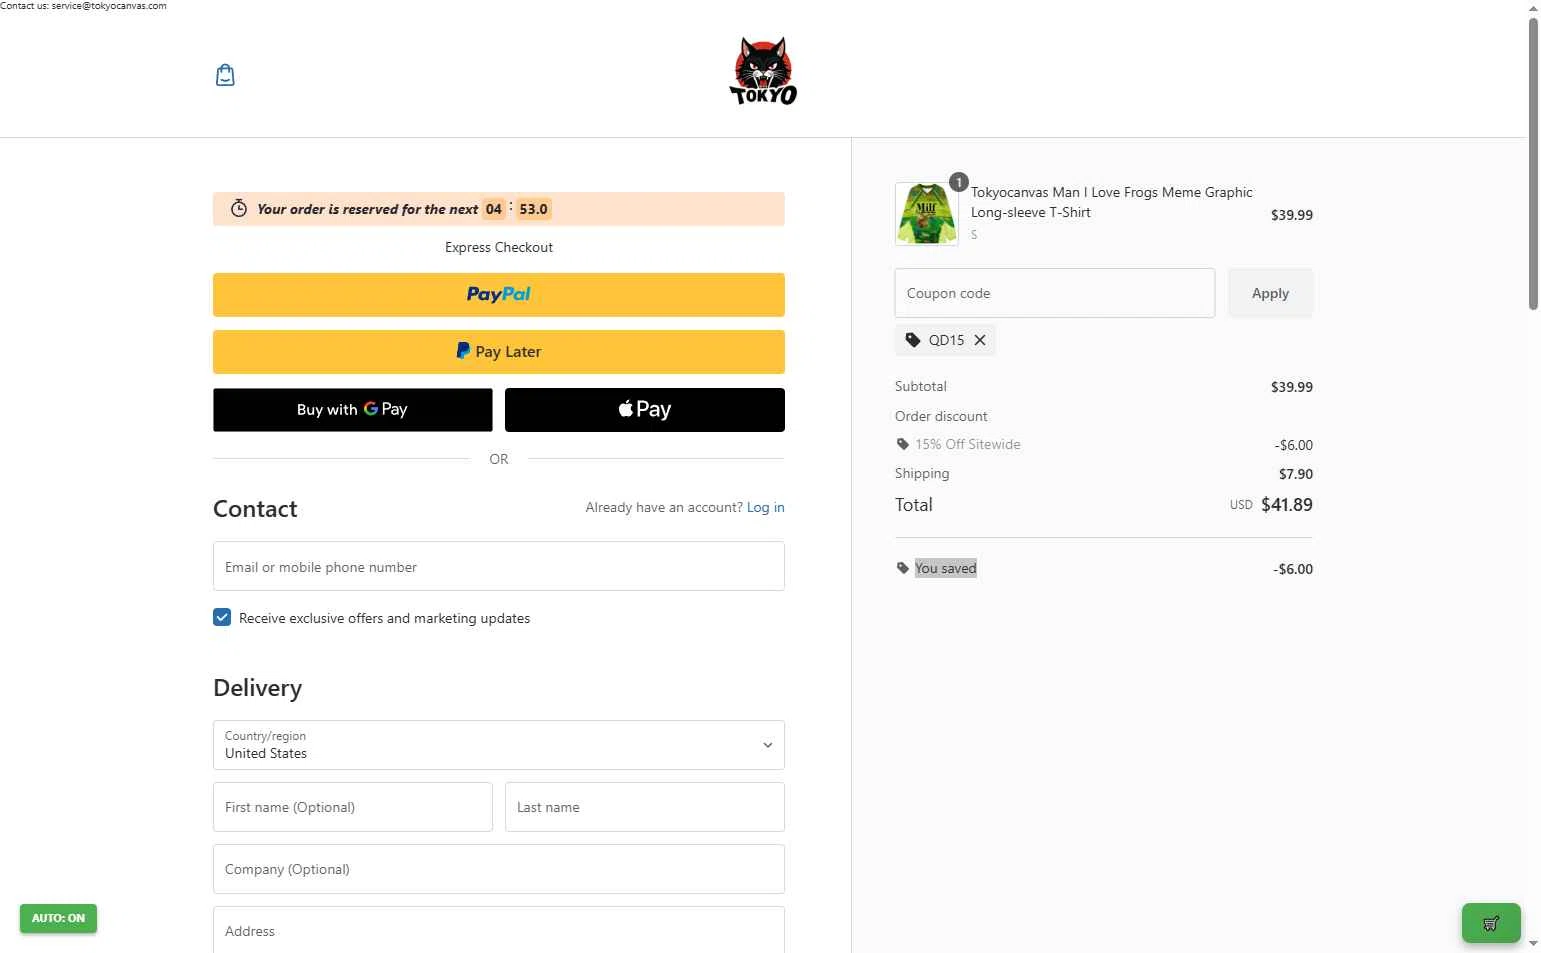The height and width of the screenshot is (953, 1541).
Task: Open the green cart button at bottom right
Action: (x=1491, y=923)
